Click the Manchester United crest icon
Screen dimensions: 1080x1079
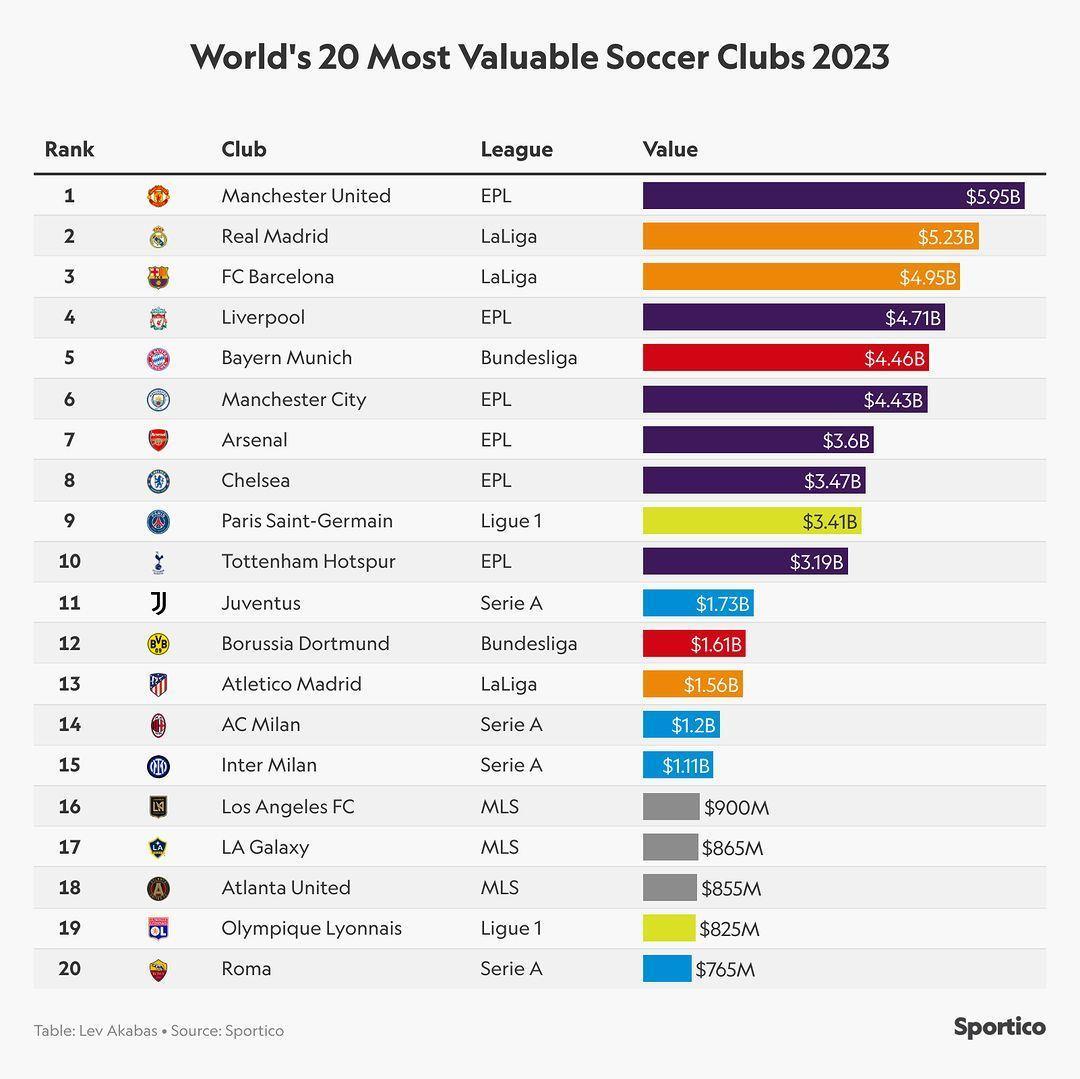[158, 196]
